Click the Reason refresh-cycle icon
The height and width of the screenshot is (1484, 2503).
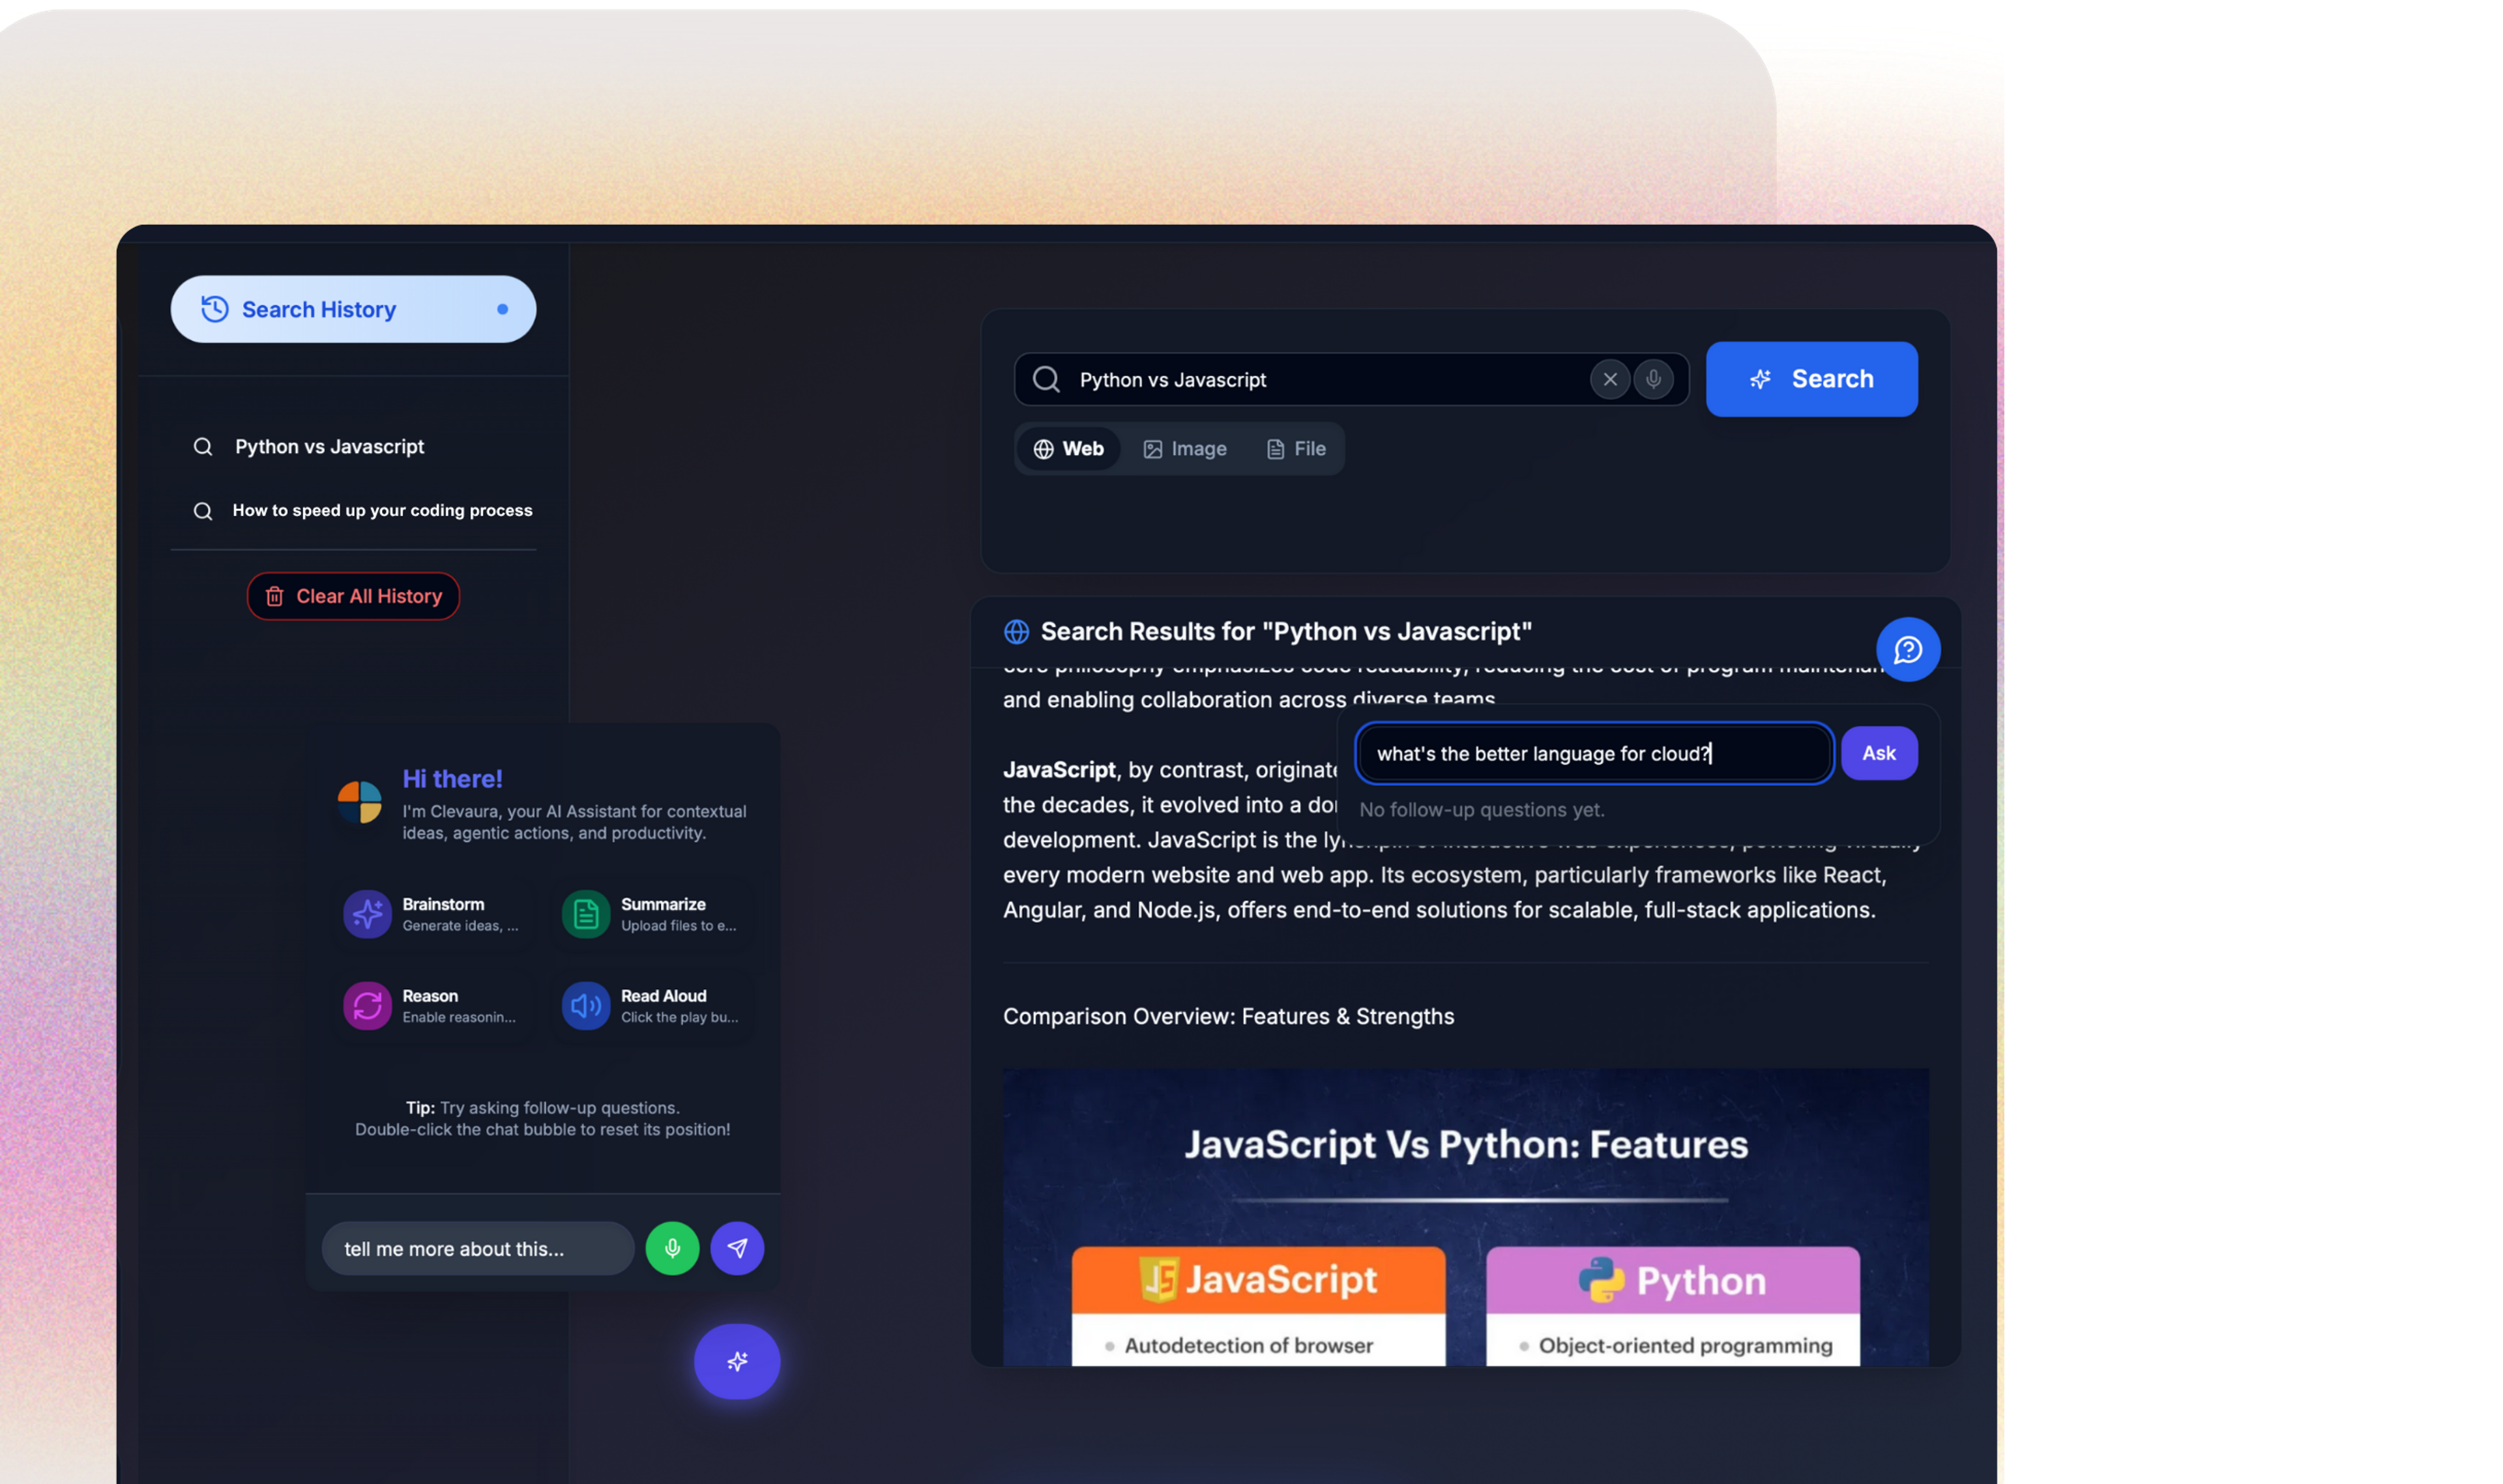pos(367,1006)
